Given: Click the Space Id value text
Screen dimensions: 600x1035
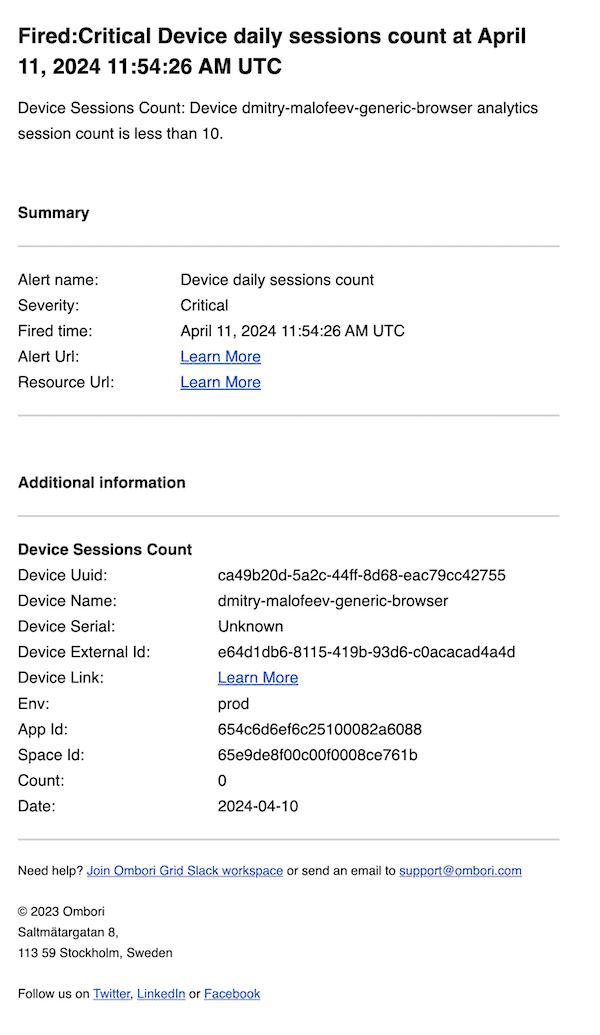Looking at the screenshot, I should 318,755.
